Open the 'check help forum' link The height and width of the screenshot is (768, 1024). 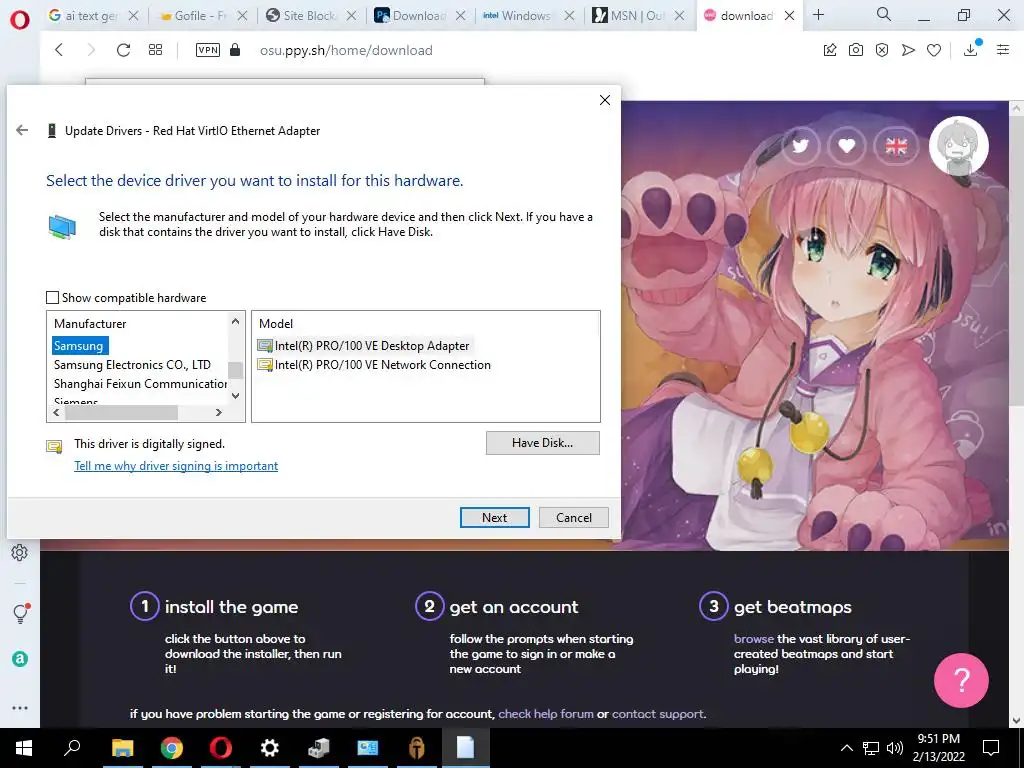[x=546, y=714]
